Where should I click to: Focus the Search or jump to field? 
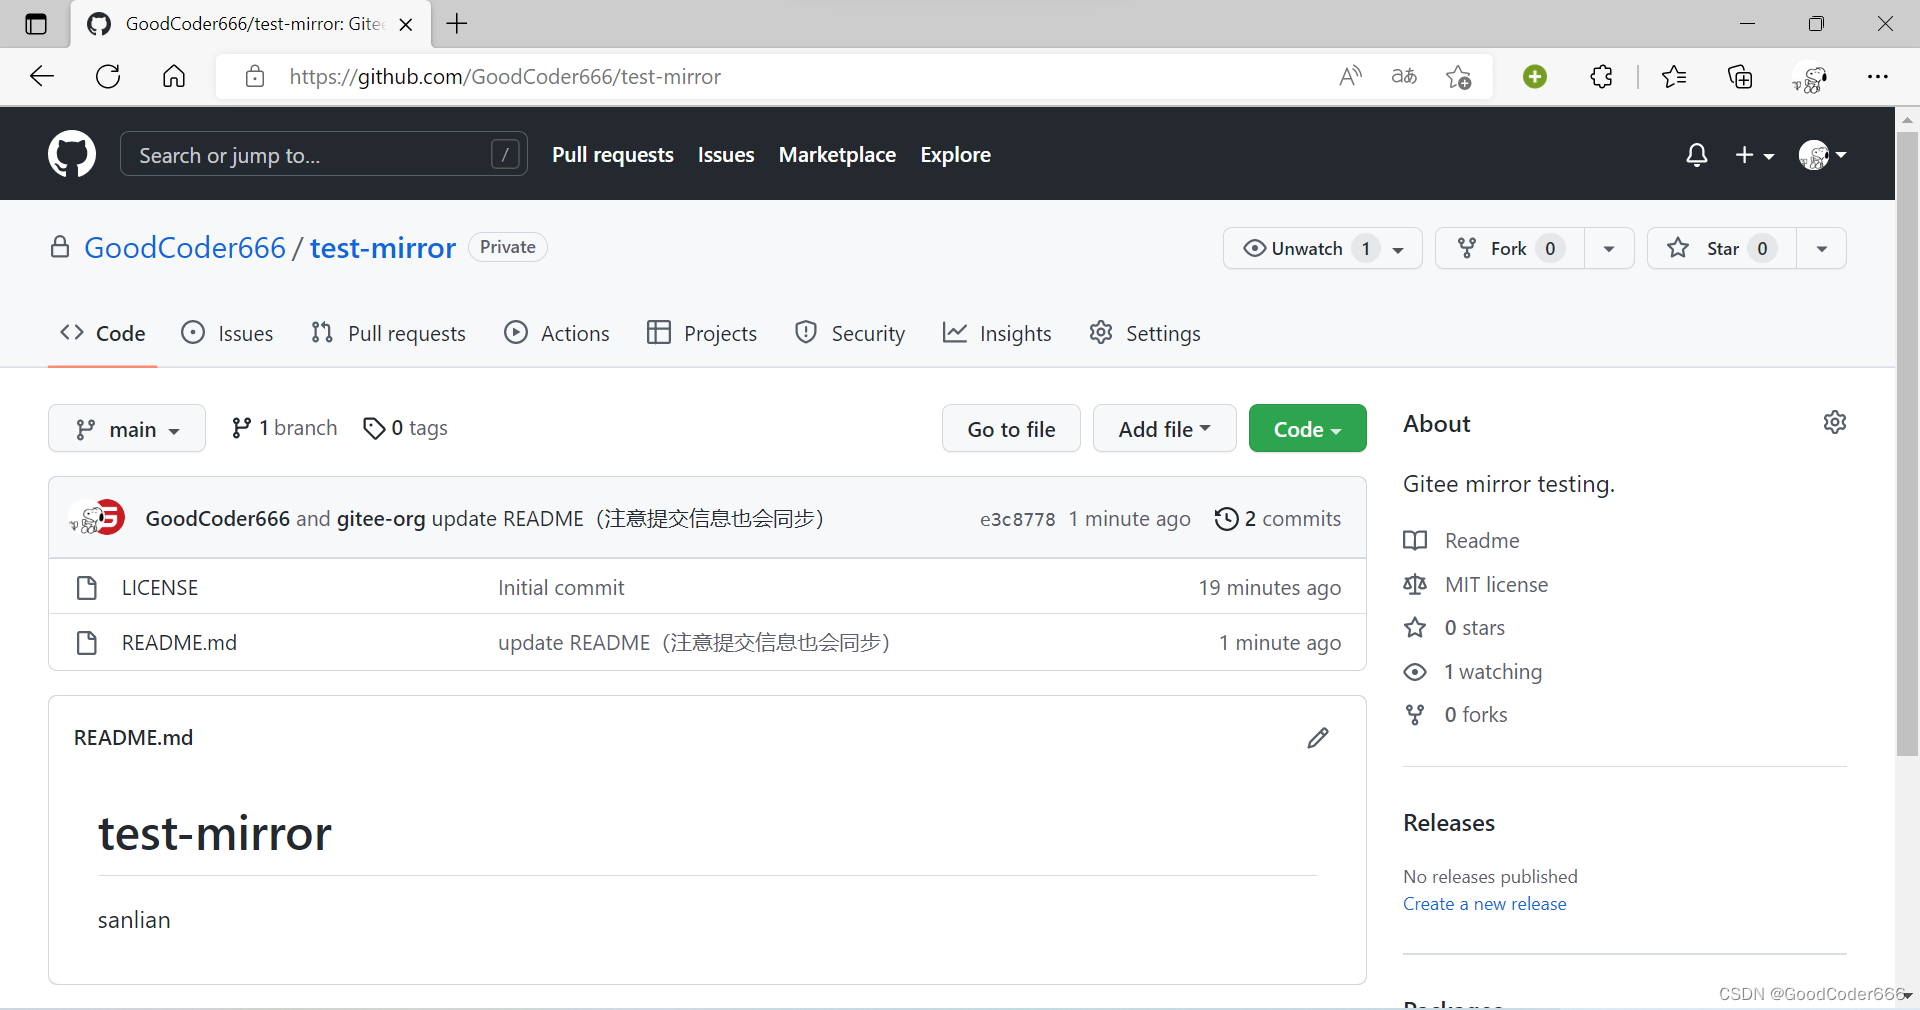tap(323, 155)
